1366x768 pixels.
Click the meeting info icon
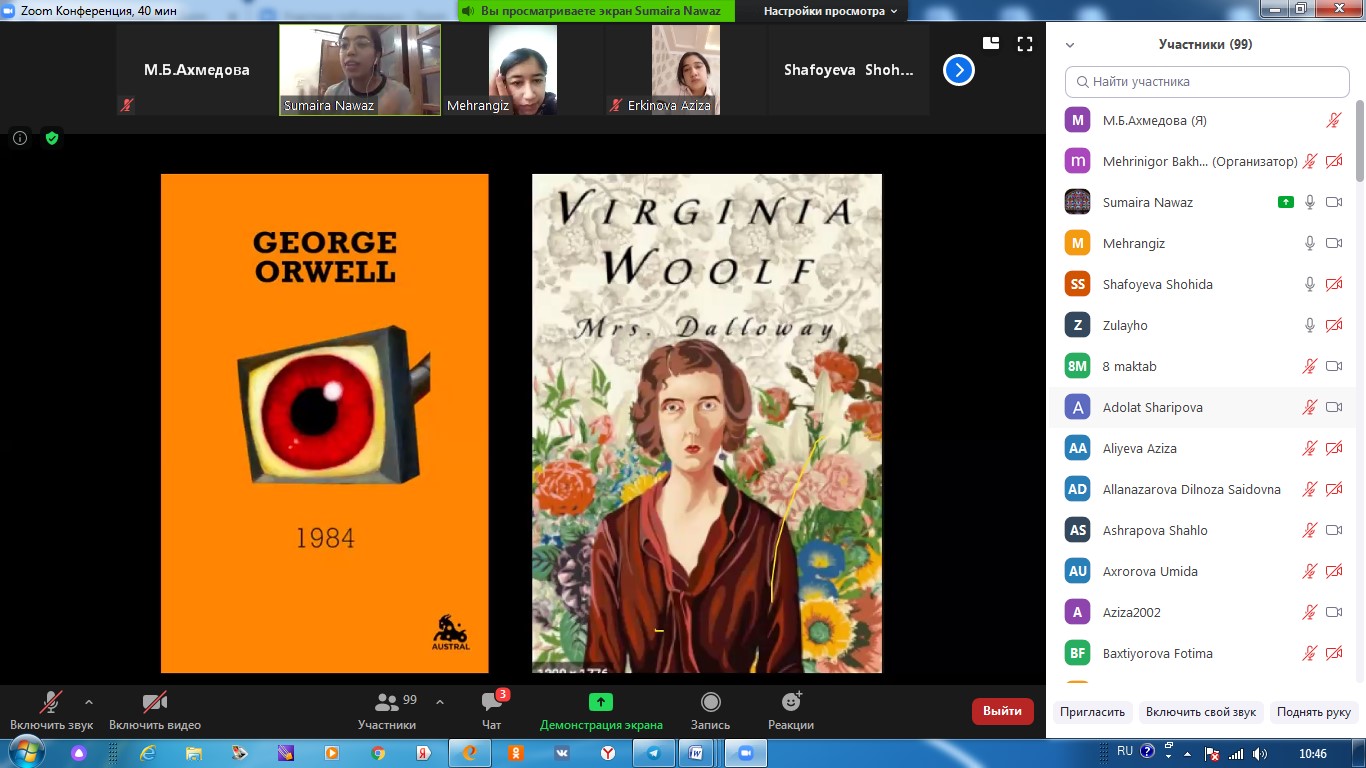click(20, 138)
